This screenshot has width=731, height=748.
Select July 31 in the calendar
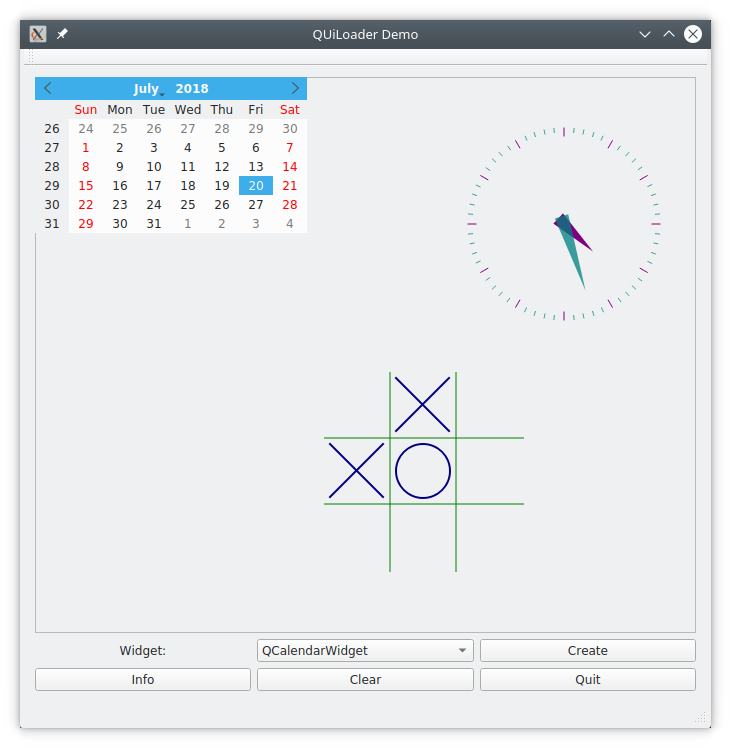[x=154, y=224]
